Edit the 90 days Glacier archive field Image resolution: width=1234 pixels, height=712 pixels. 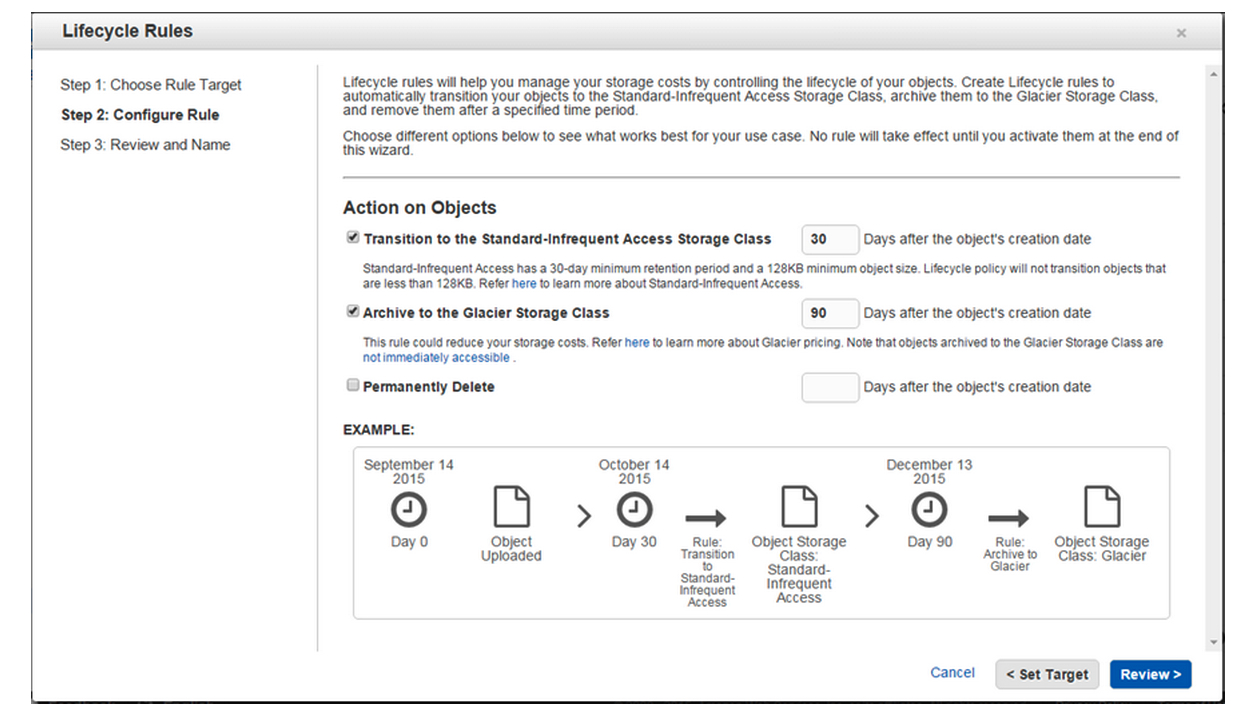pos(830,313)
